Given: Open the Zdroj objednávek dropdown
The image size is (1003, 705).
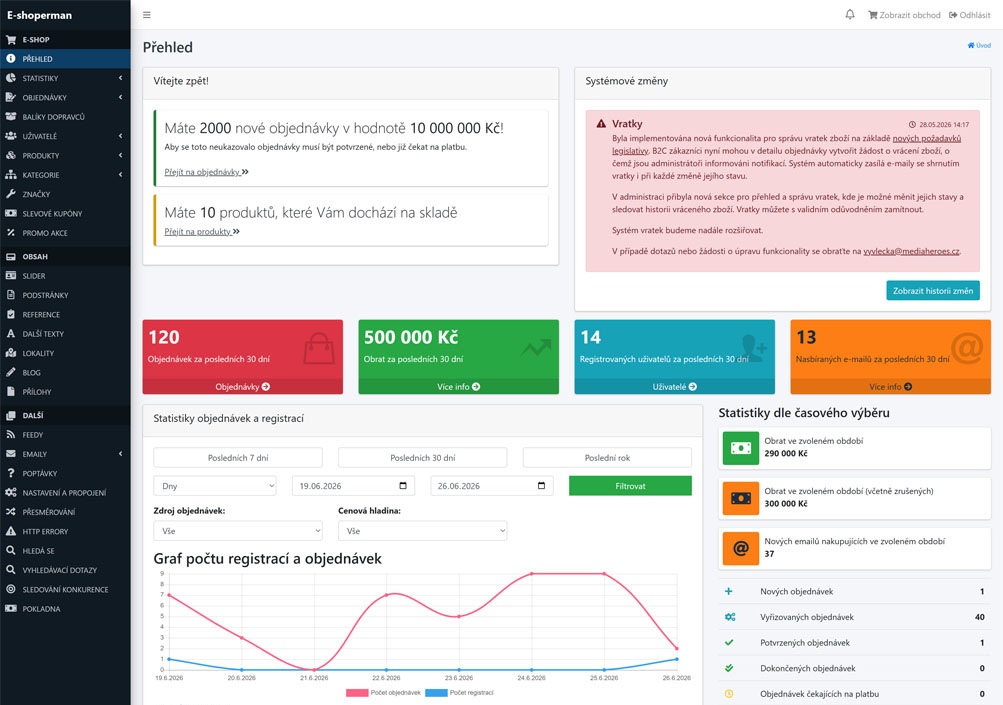Looking at the screenshot, I should point(238,530).
